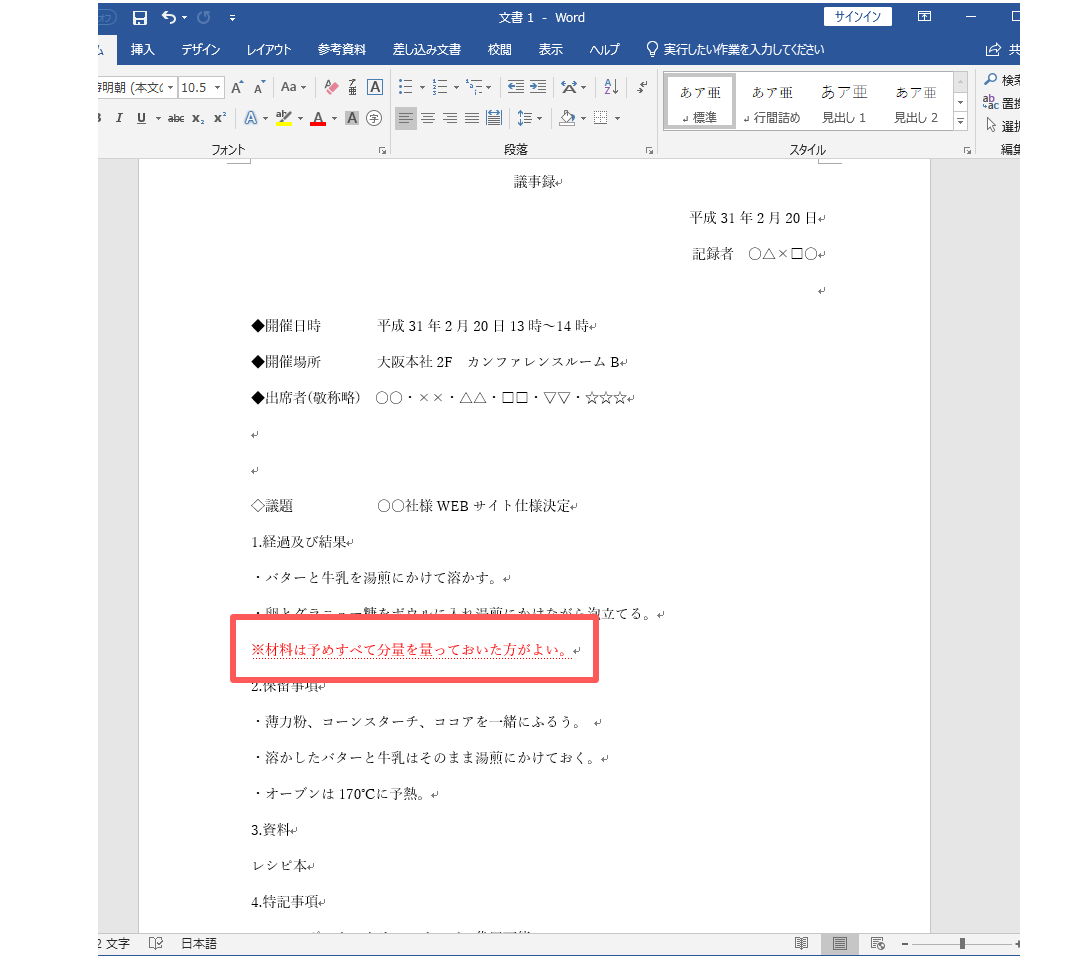The width and height of the screenshot is (1087, 956).
Task: Apply paragraph shading with paint bucket
Action: tap(567, 118)
